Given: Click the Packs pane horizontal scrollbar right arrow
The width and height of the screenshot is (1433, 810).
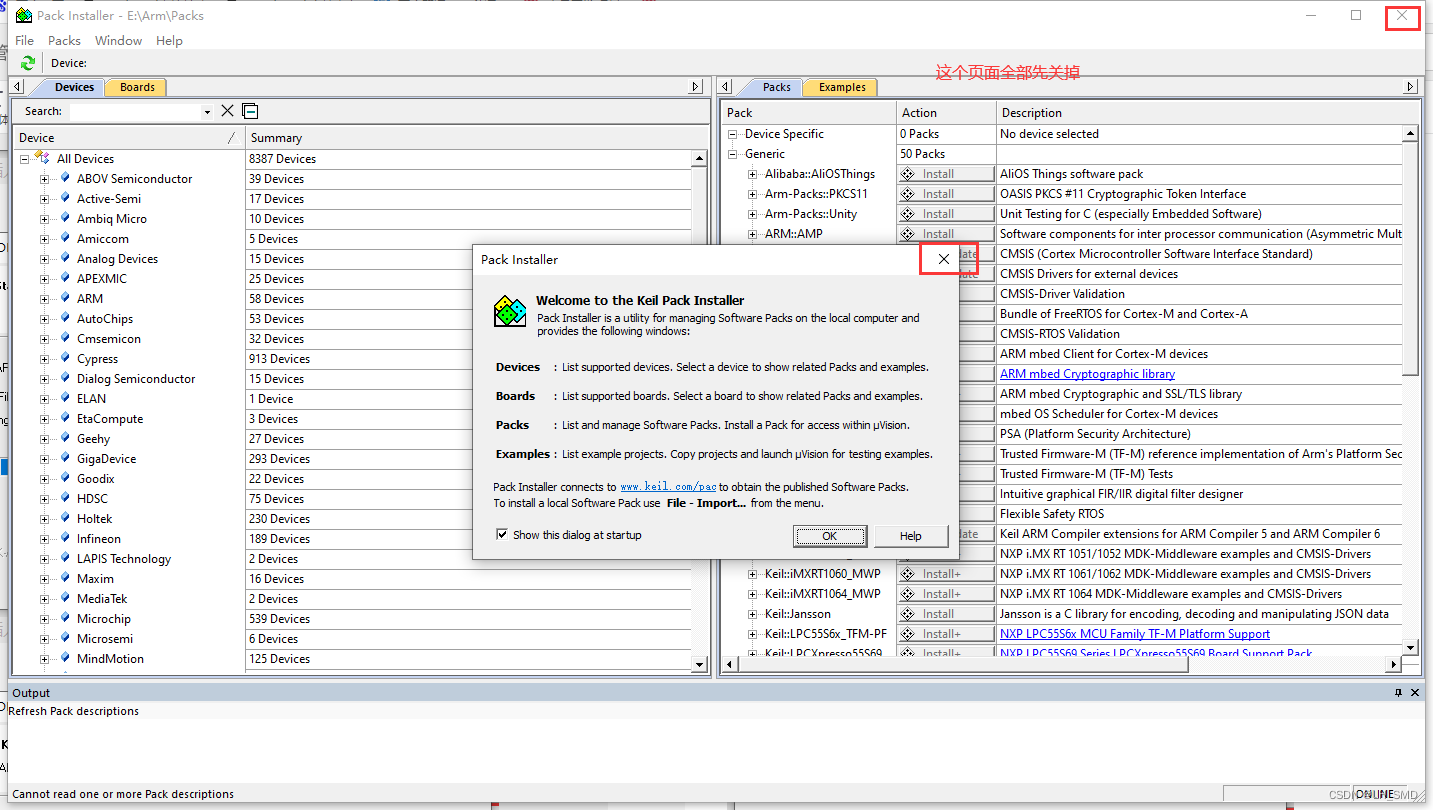Looking at the screenshot, I should [x=1394, y=664].
